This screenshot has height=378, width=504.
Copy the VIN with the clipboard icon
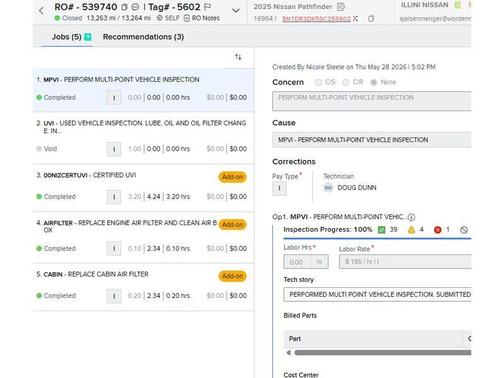[371, 19]
